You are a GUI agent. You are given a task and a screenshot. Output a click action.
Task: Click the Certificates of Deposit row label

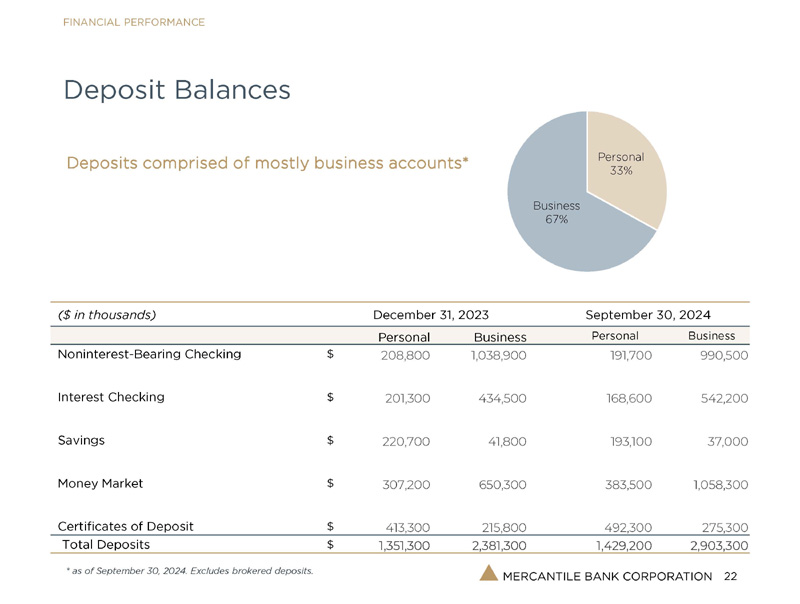125,526
